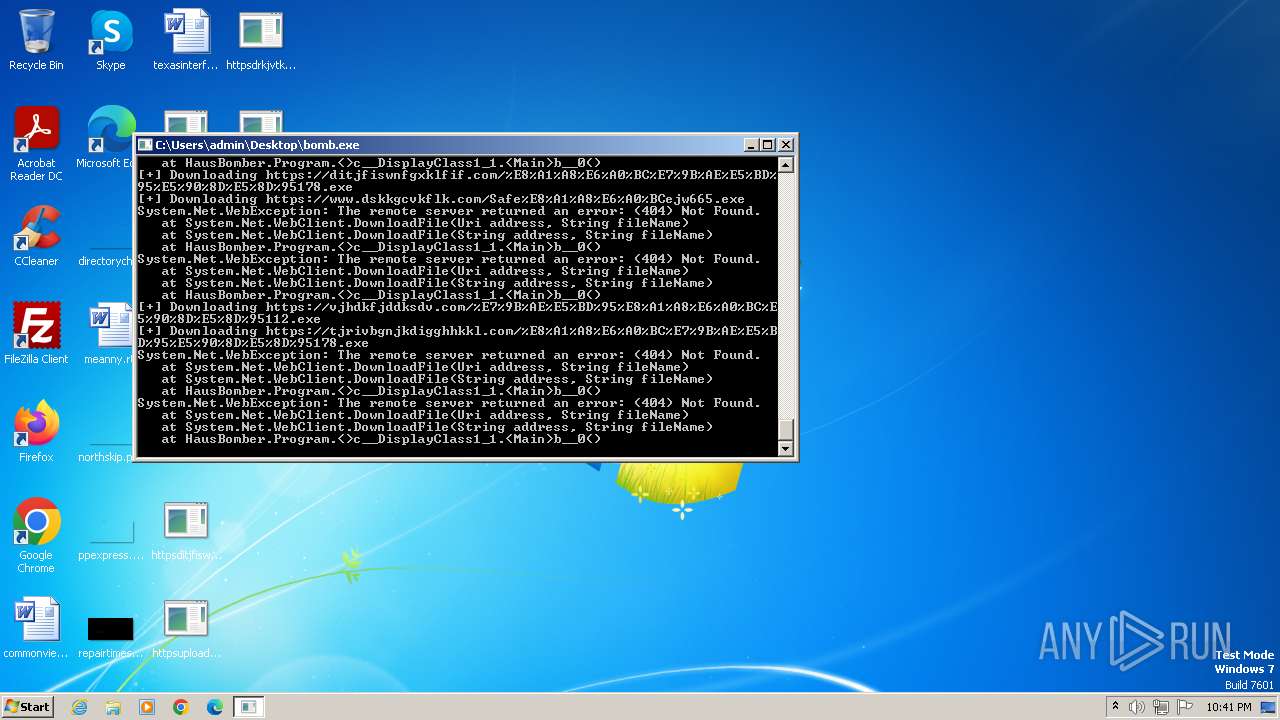
Task: Open Chrome from the taskbar
Action: [x=181, y=707]
